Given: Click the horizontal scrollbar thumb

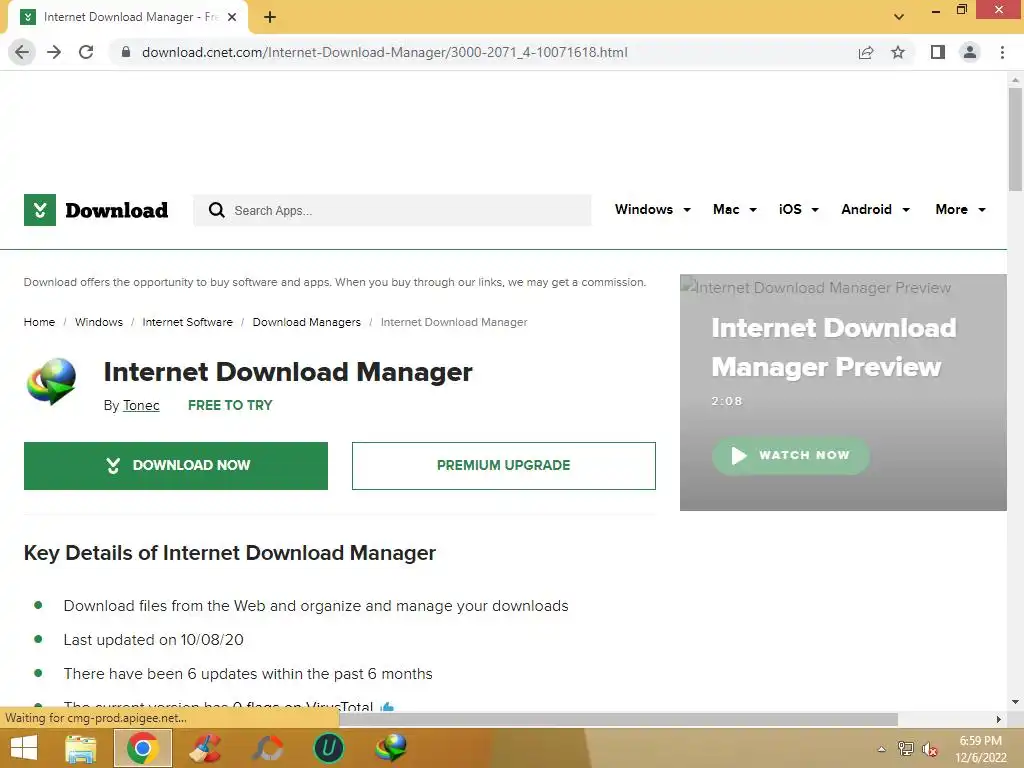Looking at the screenshot, I should point(618,719).
